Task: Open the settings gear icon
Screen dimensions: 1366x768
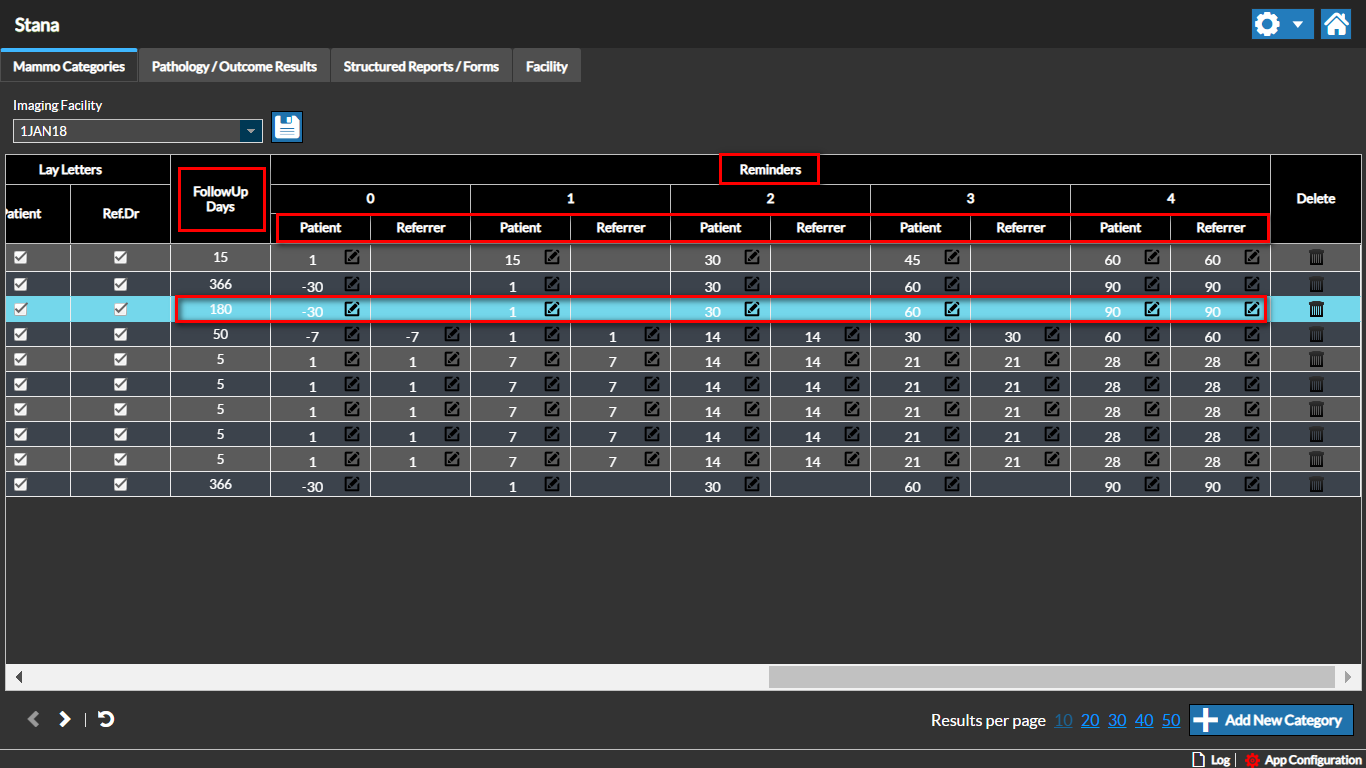Action: point(1267,25)
